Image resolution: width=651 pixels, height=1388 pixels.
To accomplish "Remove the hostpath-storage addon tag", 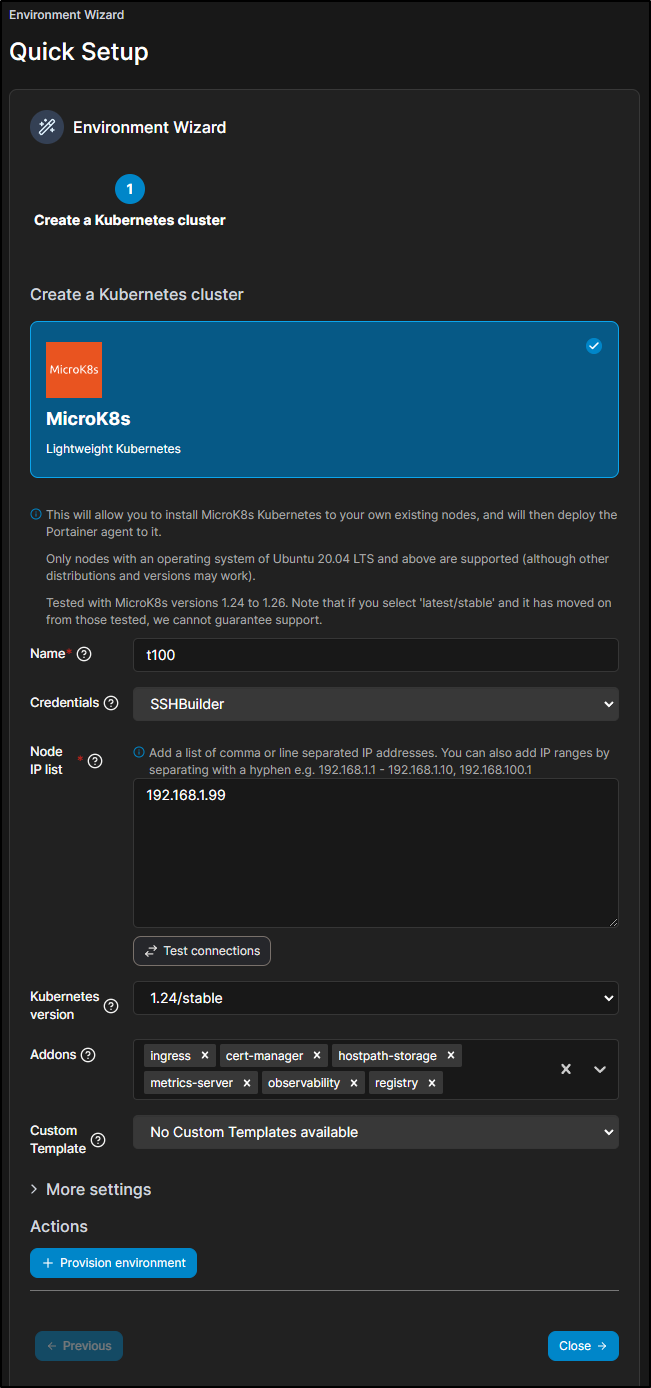I will point(451,1055).
